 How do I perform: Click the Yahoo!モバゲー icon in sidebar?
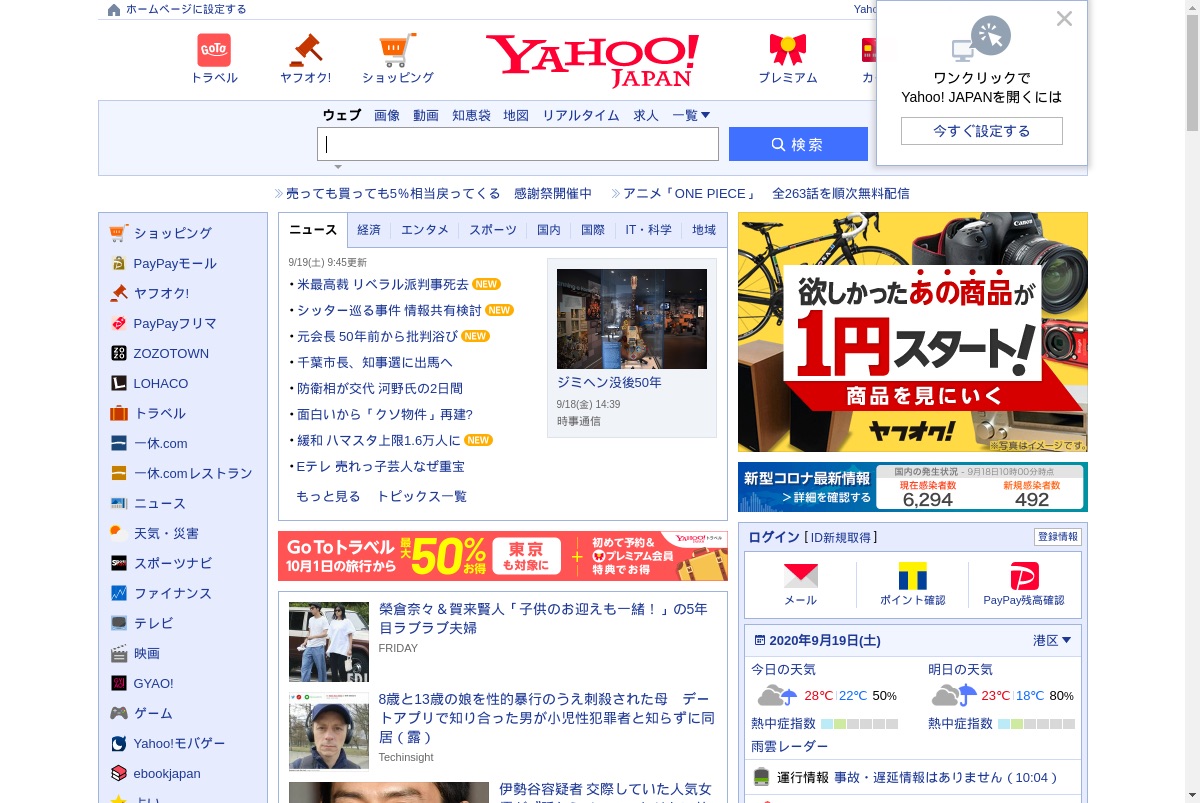[x=119, y=743]
